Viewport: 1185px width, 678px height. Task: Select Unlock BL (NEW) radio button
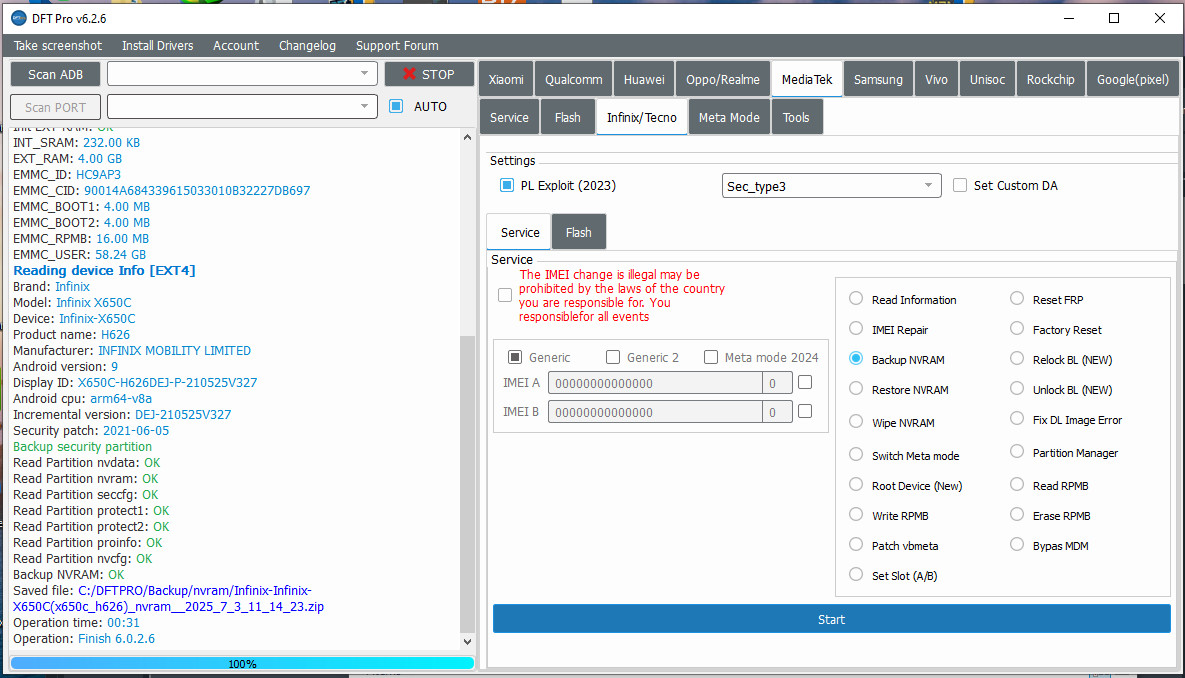(1017, 389)
